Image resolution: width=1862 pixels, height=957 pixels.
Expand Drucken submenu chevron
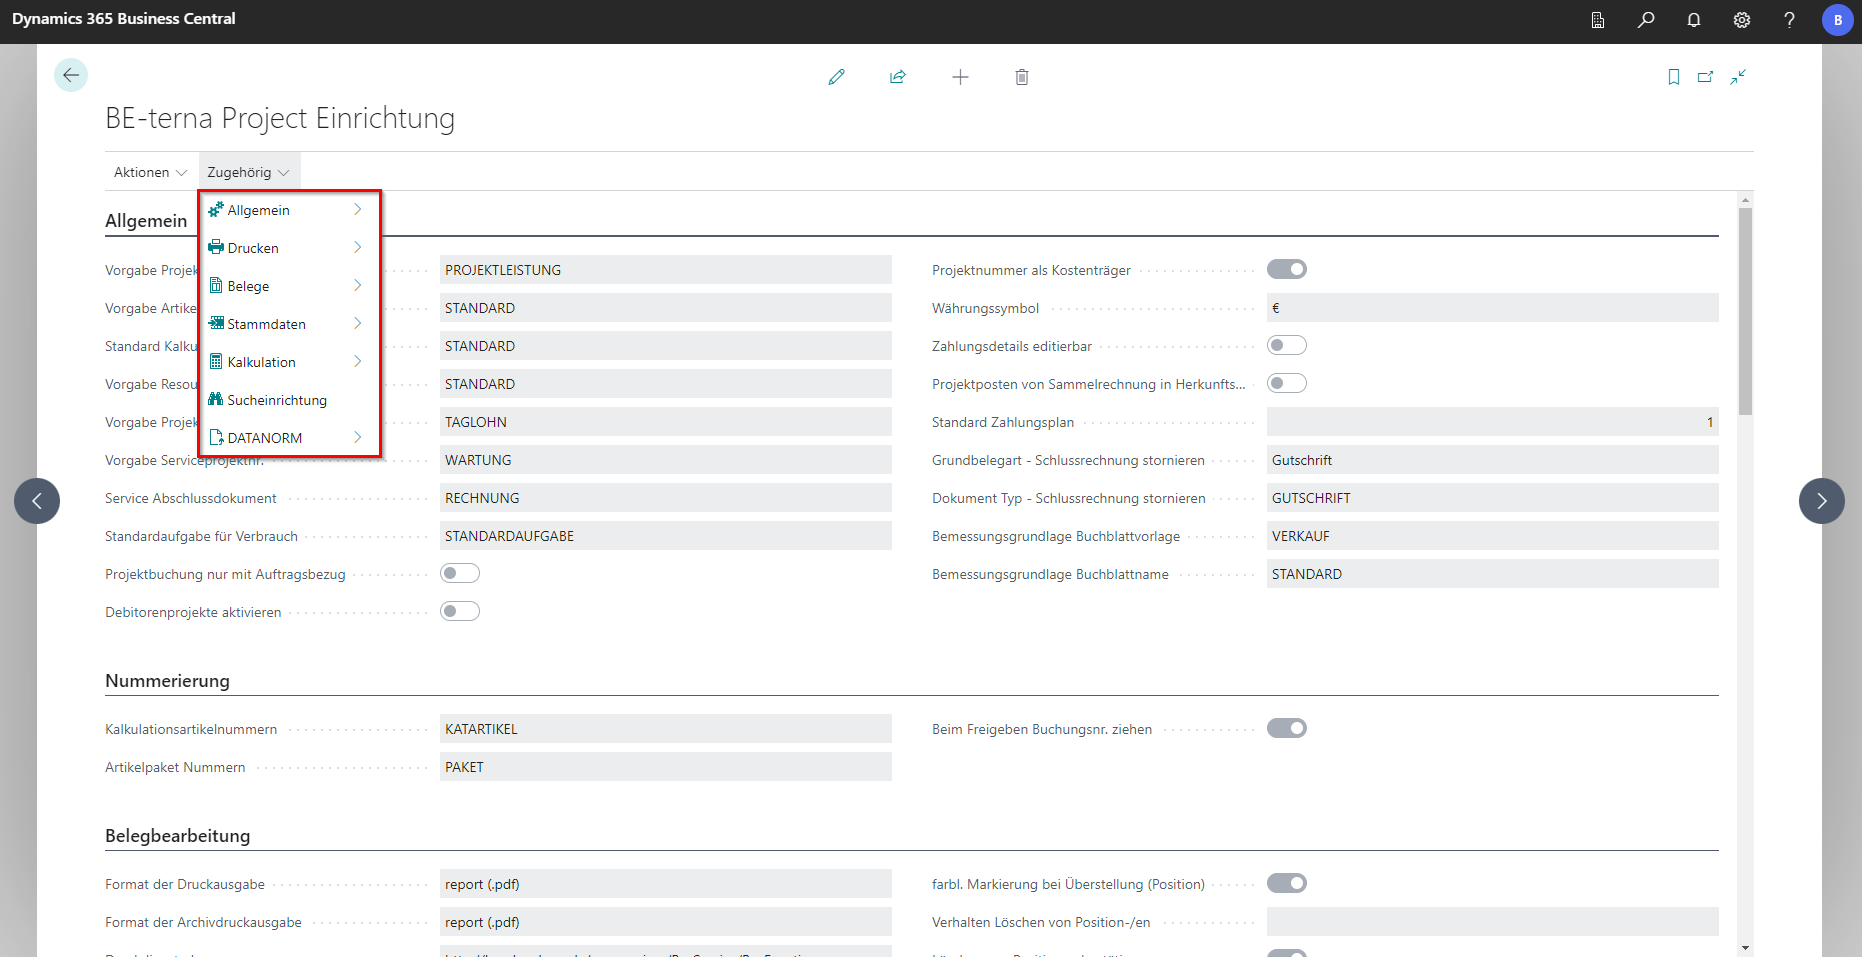click(x=357, y=247)
